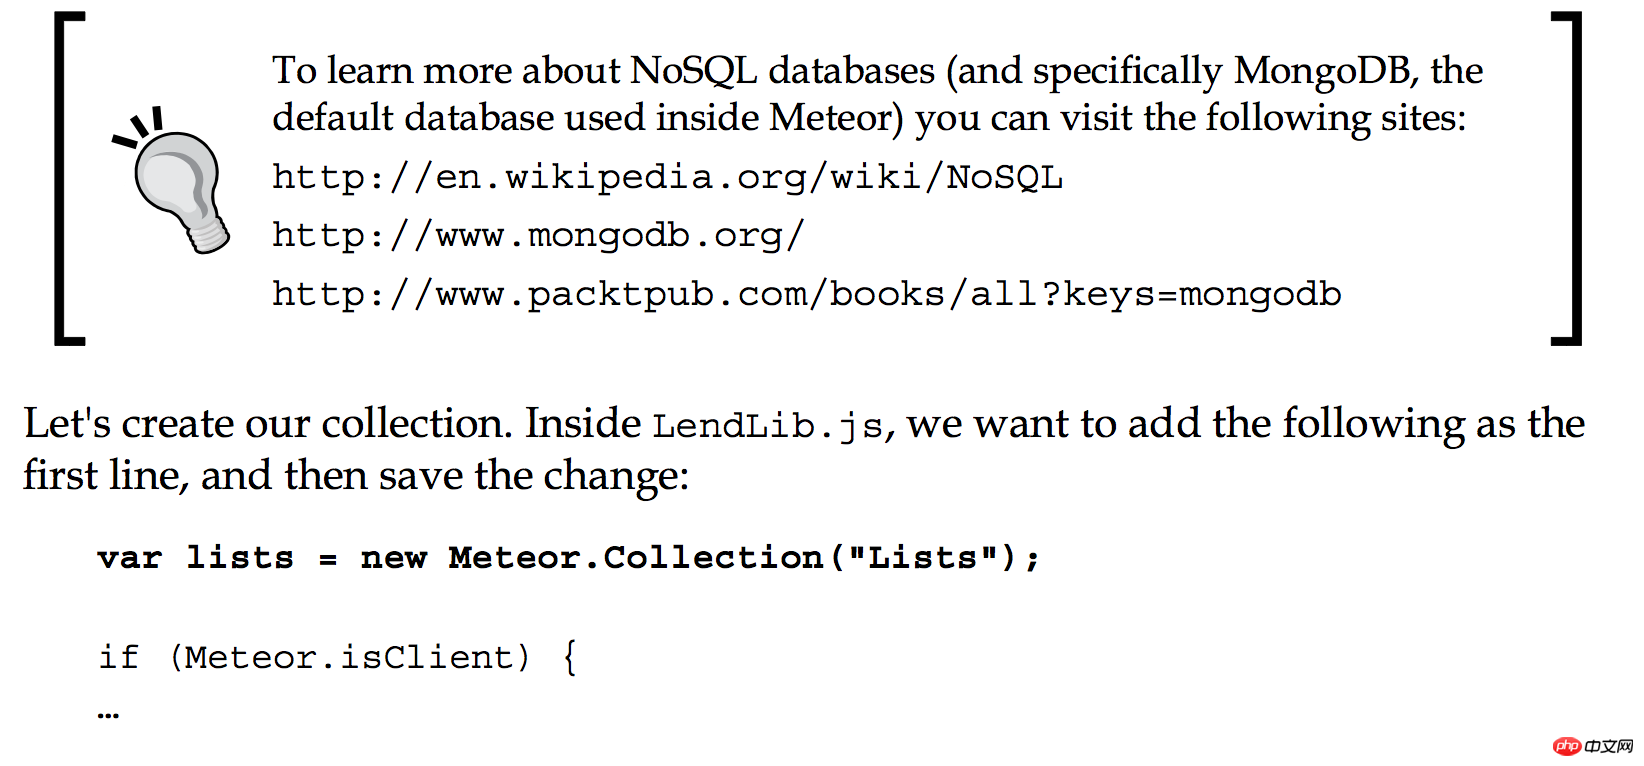Click the LendLib.js inline filename
The image size is (1644, 766).
(x=768, y=427)
